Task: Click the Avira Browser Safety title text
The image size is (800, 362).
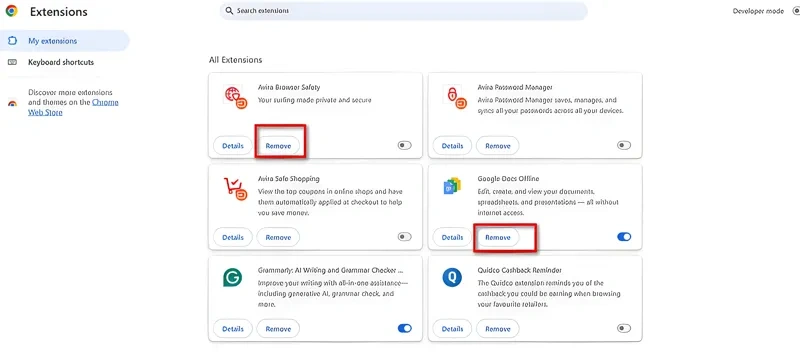Action: [289, 87]
